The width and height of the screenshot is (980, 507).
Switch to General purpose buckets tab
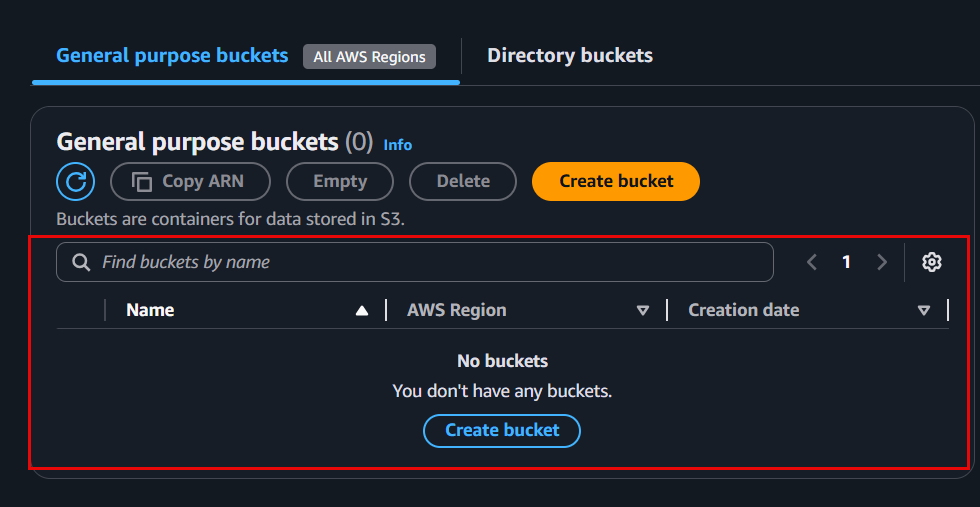click(172, 56)
